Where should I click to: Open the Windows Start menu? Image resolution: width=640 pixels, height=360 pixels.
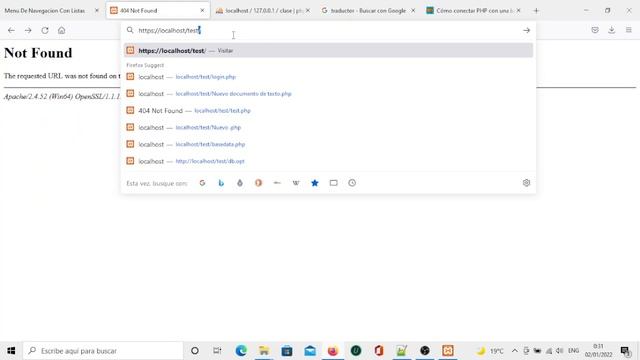tap(11, 351)
